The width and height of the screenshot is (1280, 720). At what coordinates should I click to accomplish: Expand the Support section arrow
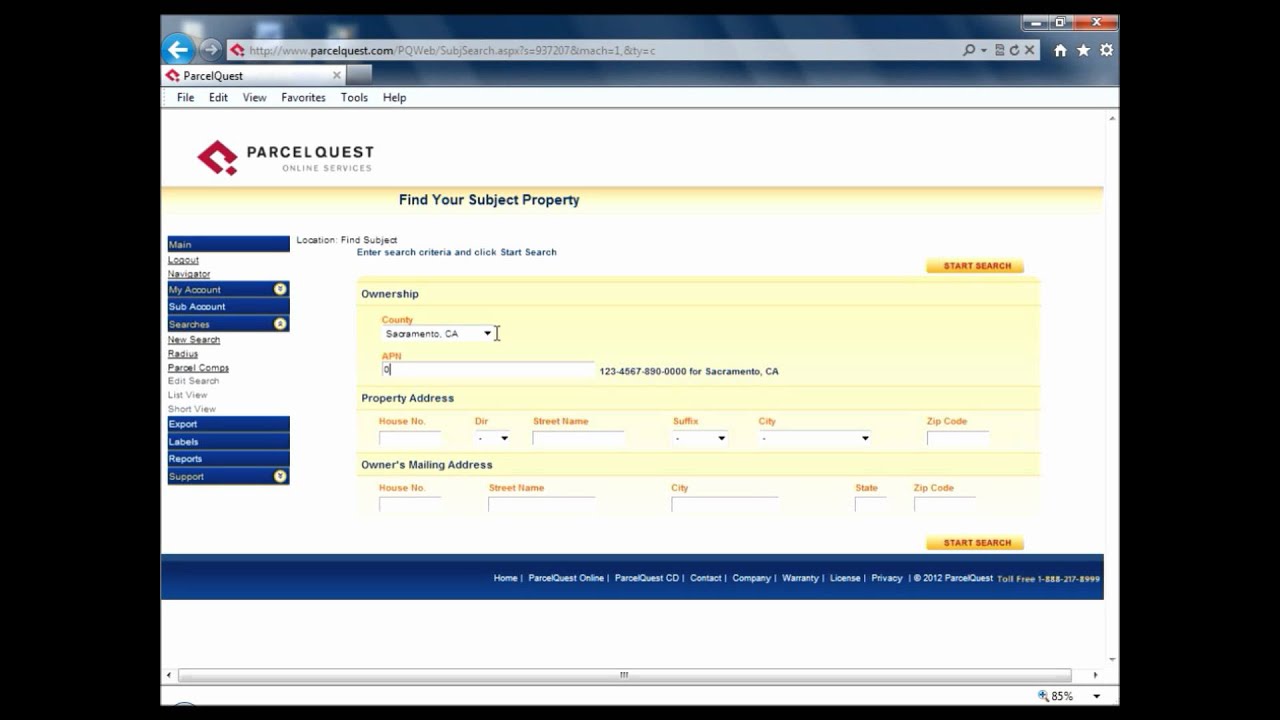coord(280,476)
